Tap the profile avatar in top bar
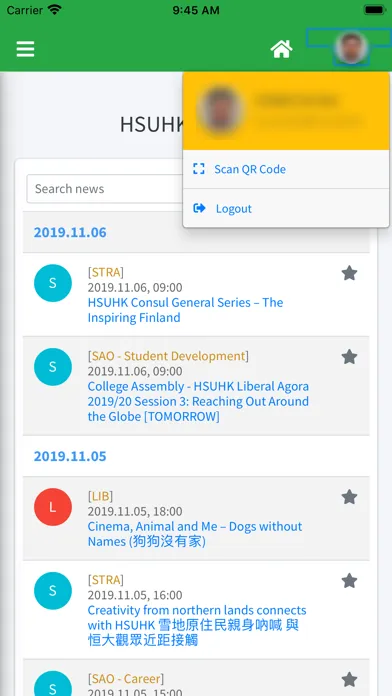 [351, 48]
